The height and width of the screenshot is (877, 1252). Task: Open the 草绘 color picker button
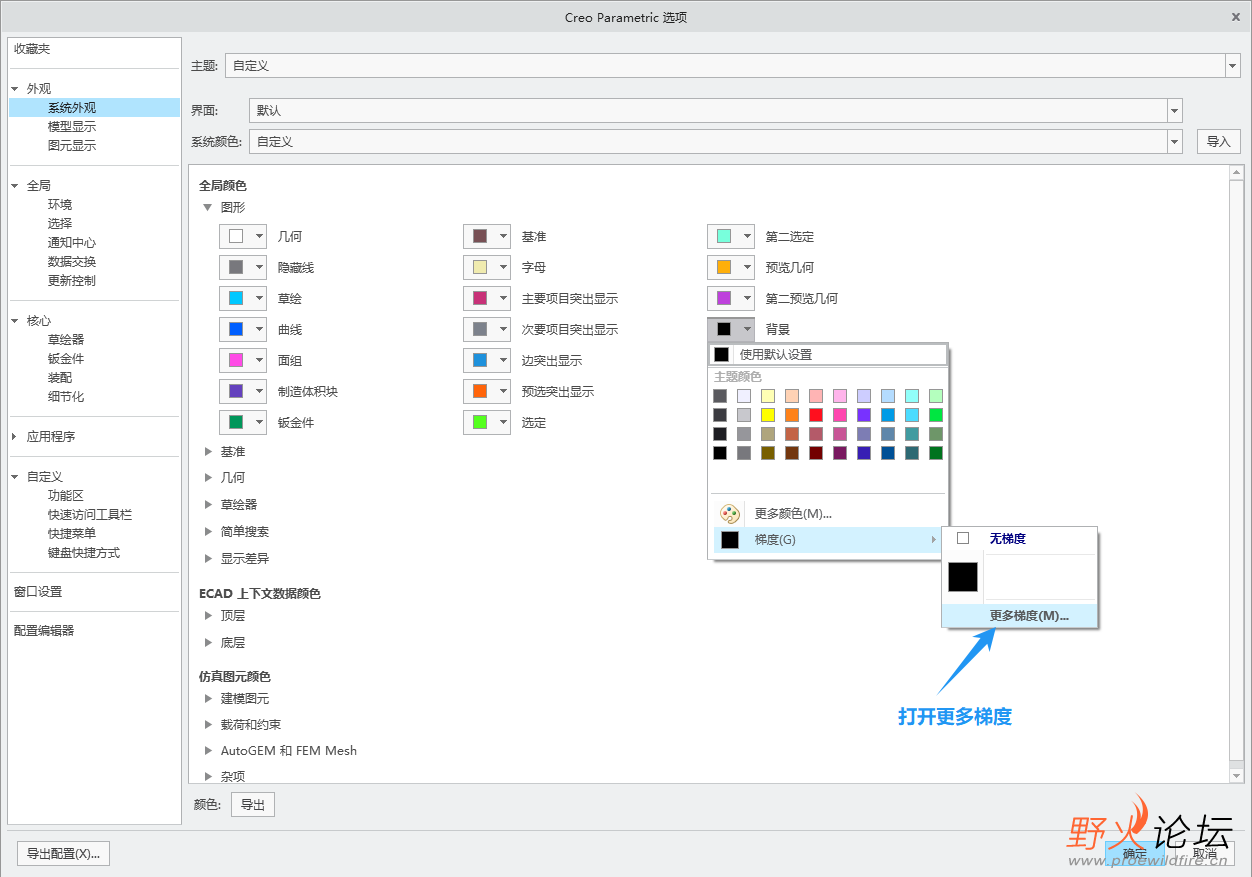click(x=243, y=299)
